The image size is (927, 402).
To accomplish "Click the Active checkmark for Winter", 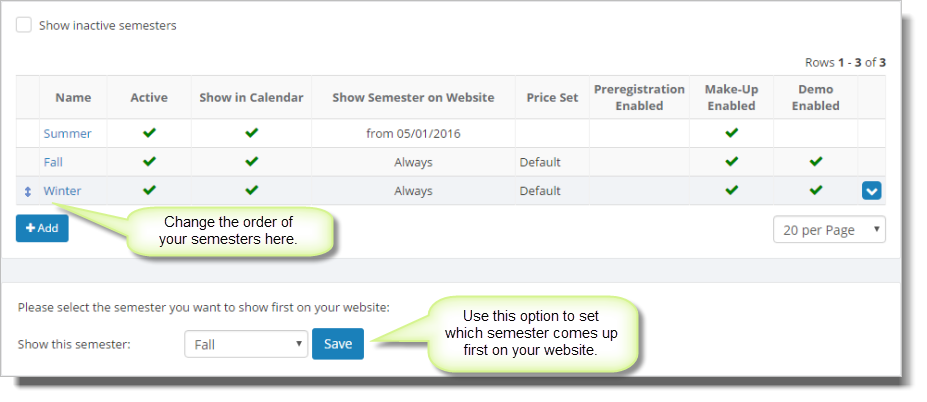I will pos(149,190).
